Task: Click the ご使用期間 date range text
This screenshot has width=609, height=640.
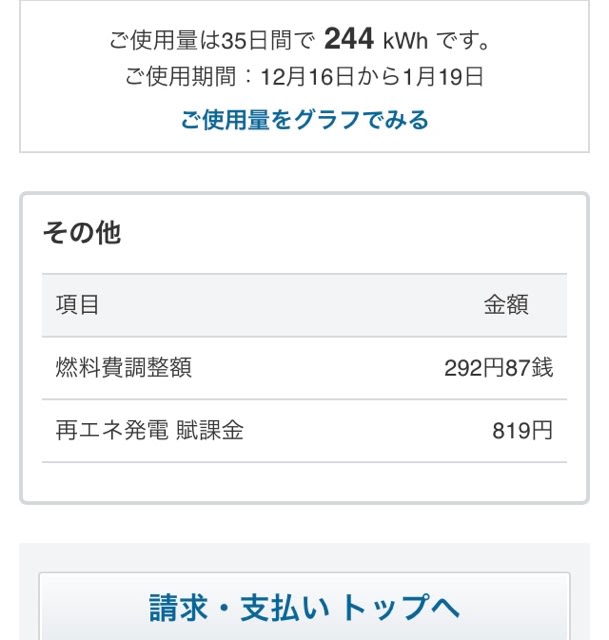Action: [x=304, y=76]
